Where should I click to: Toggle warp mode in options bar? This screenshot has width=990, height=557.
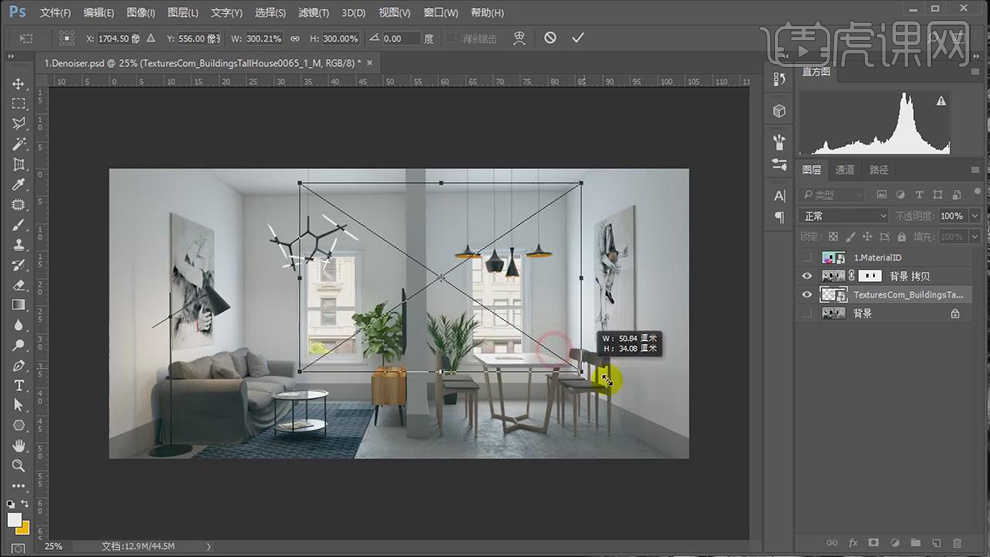(519, 38)
